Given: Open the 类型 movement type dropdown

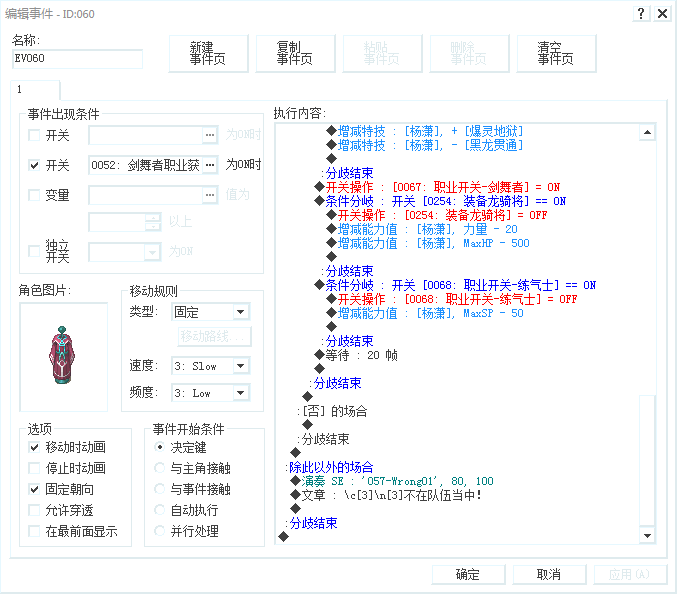Looking at the screenshot, I should pyautogui.click(x=241, y=312).
